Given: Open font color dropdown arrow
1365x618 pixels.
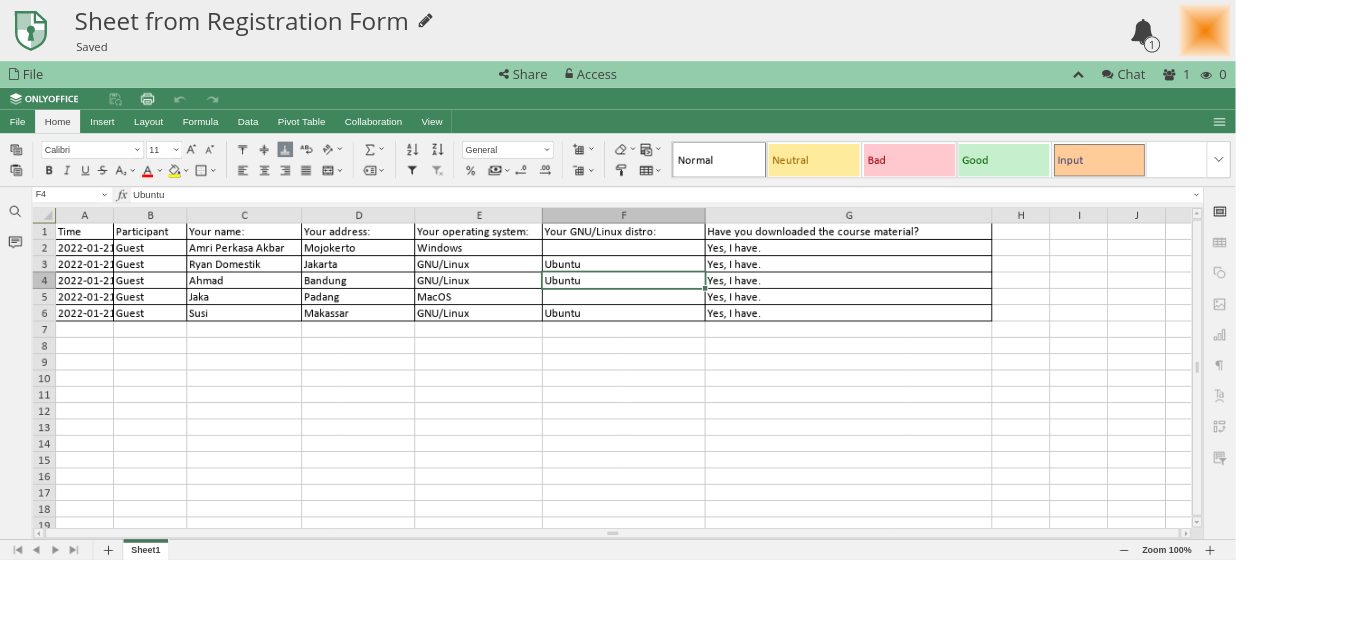Looking at the screenshot, I should [160, 171].
